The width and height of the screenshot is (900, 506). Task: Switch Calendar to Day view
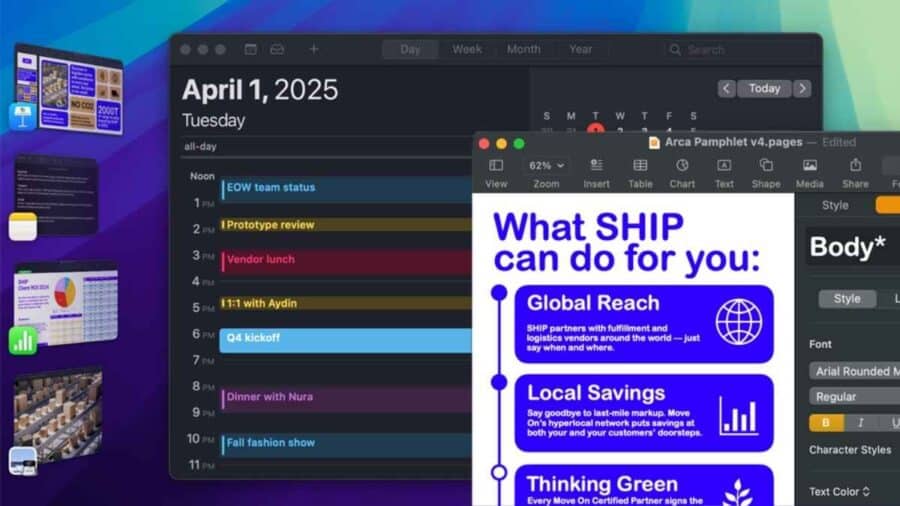410,49
